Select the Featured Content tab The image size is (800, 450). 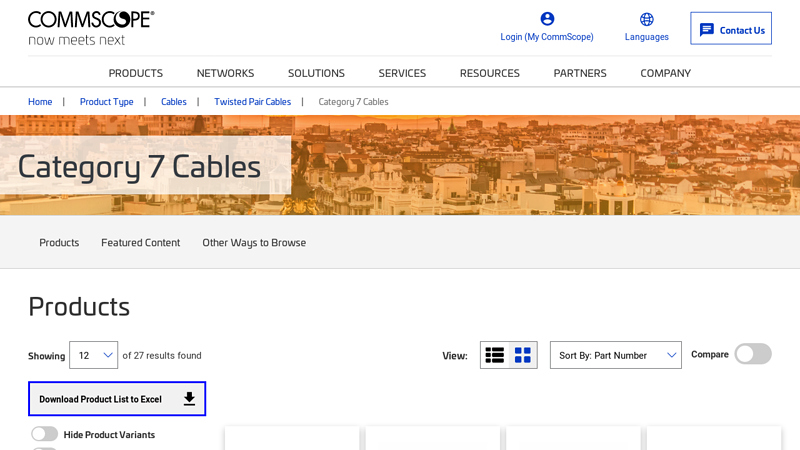pos(140,243)
